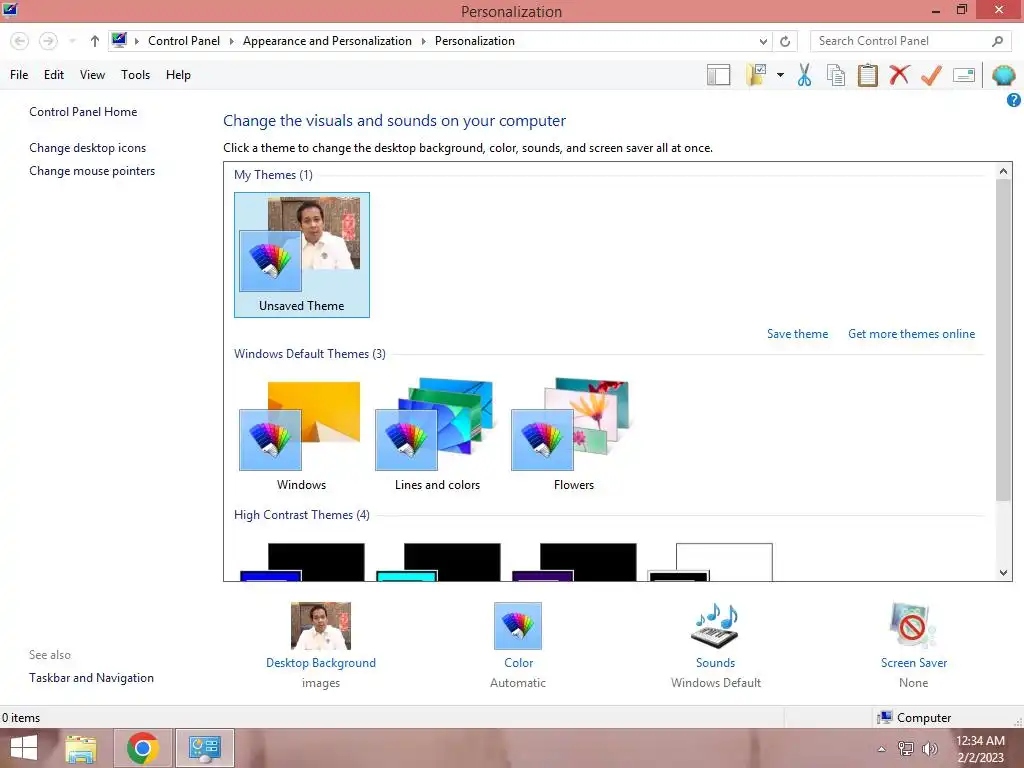Expand the root breadcrumb arrow before Control Panel
The height and width of the screenshot is (768, 1024).
tap(136, 41)
